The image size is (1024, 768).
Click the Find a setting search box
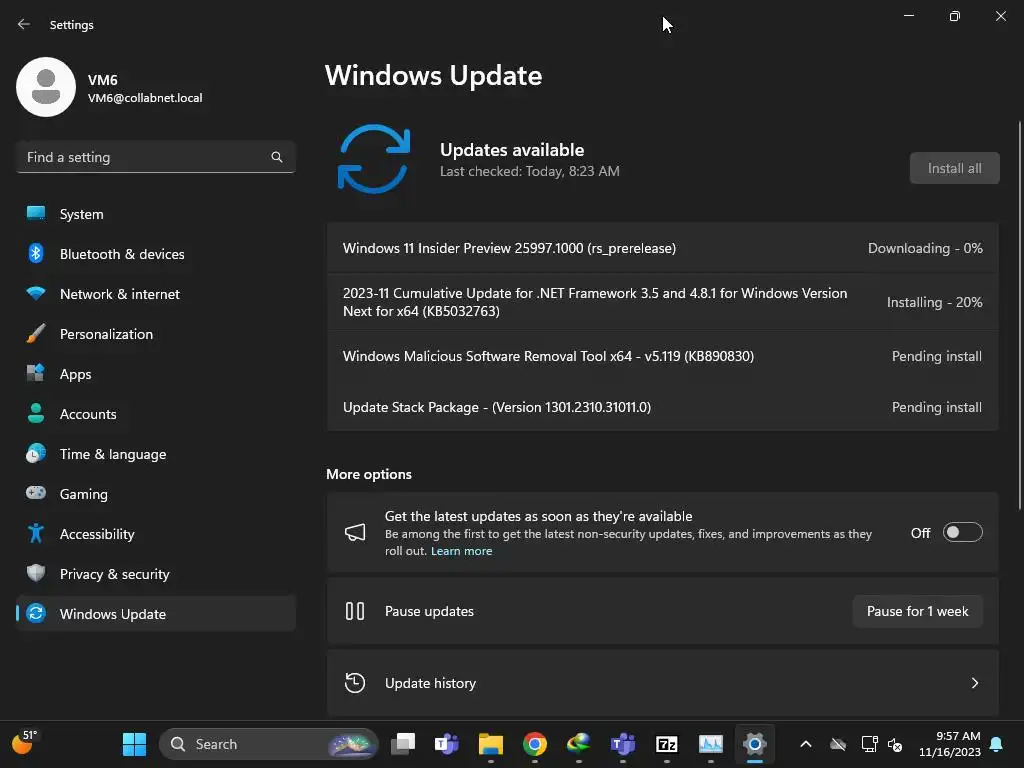(x=155, y=157)
